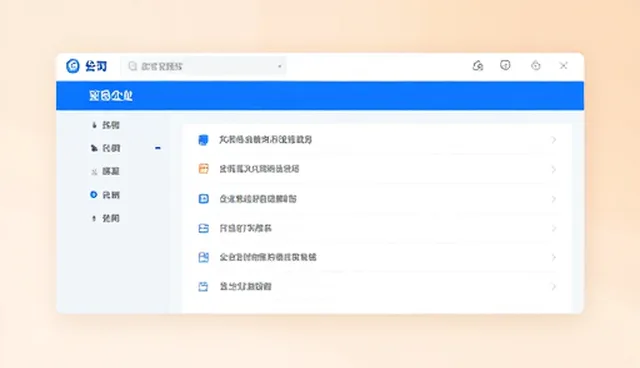Open the orange-icon row via its right chevron
This screenshot has height=368, width=640.
click(554, 169)
